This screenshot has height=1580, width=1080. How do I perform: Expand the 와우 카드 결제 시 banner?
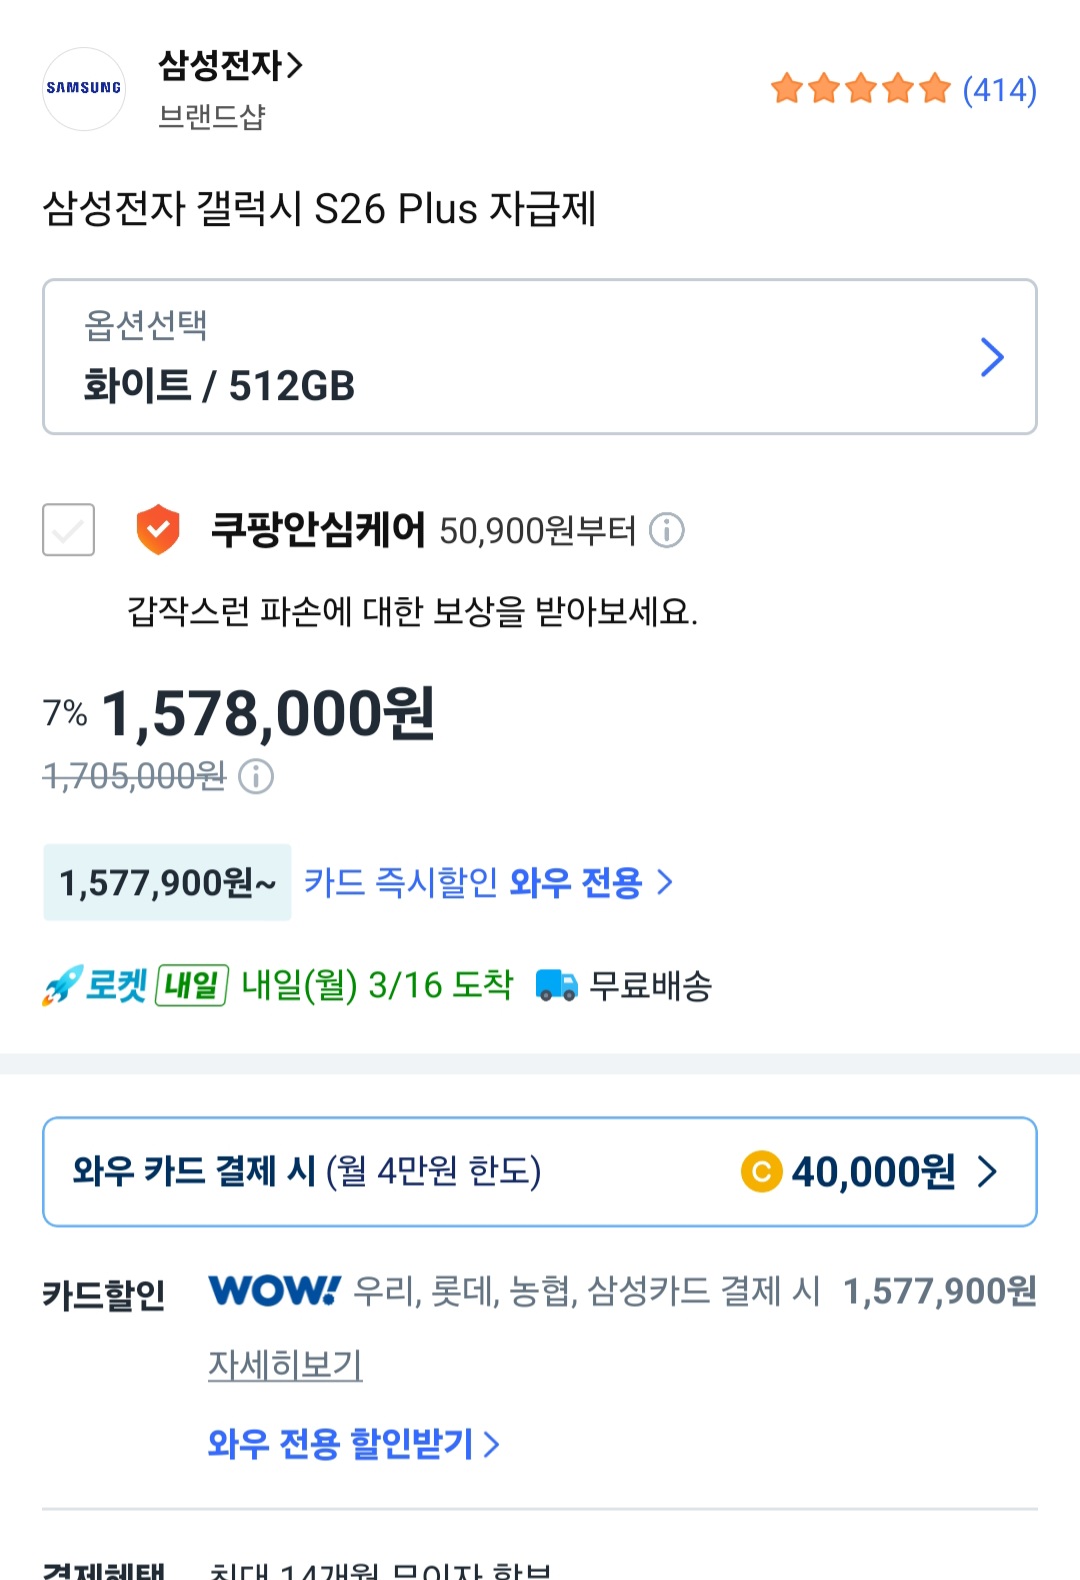539,1171
